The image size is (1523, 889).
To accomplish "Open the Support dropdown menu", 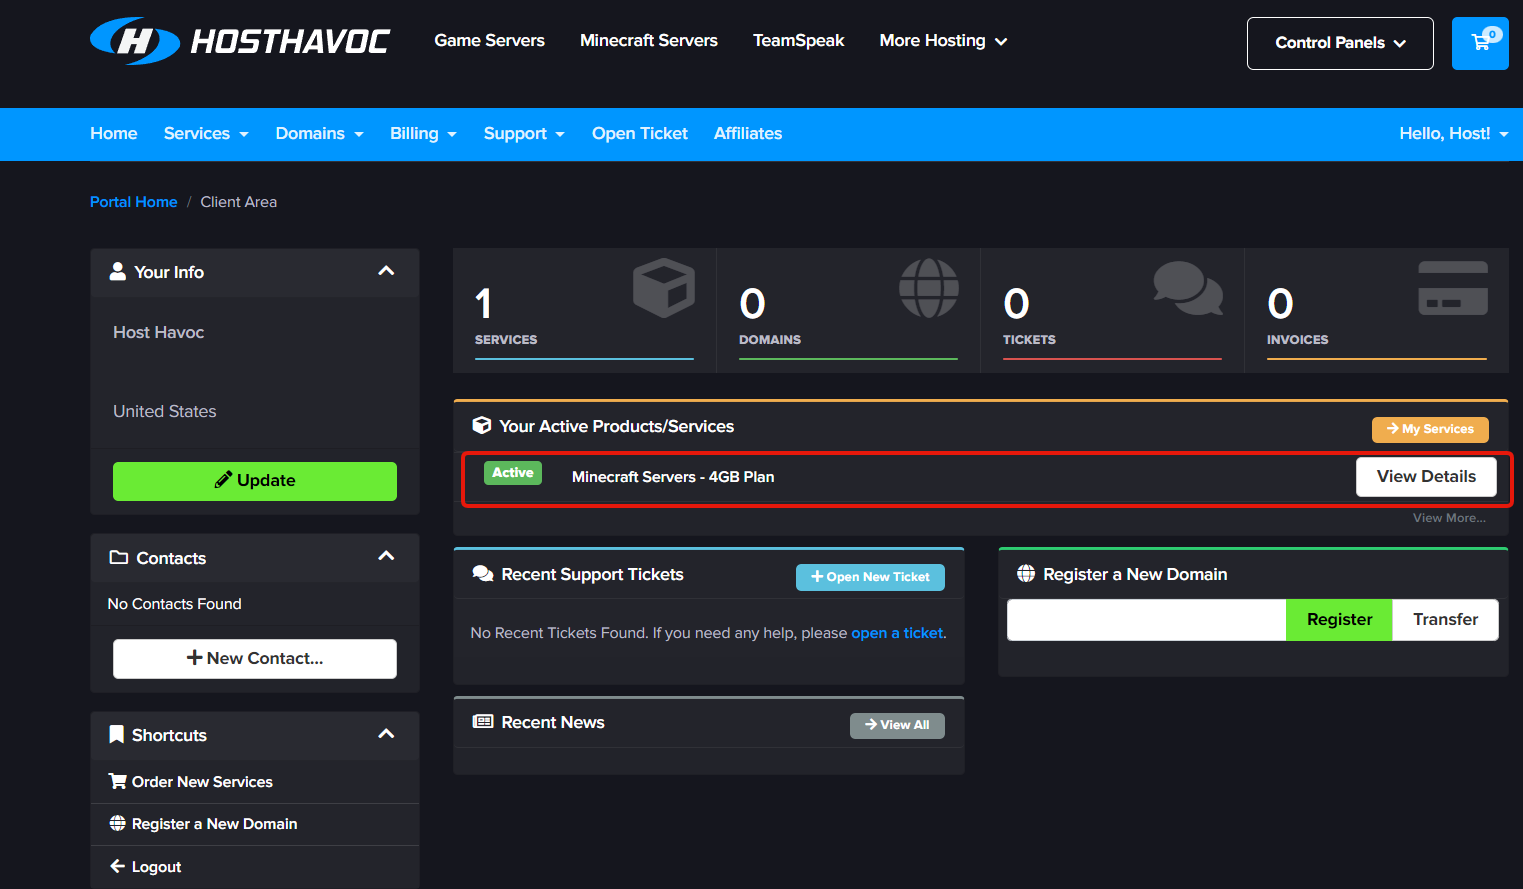I will point(524,134).
